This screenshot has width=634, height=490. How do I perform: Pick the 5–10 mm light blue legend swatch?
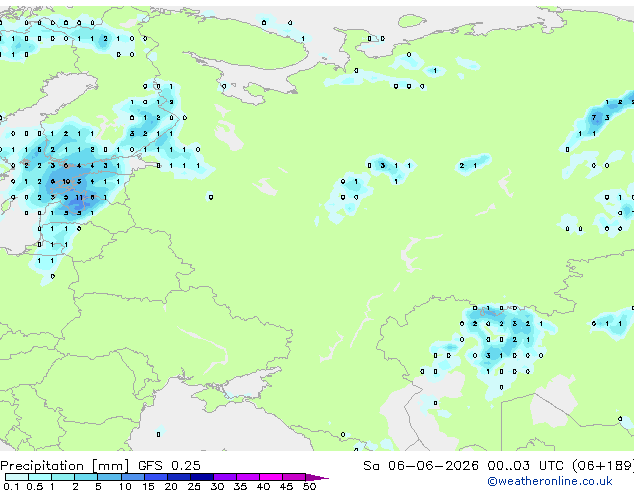click(109, 477)
